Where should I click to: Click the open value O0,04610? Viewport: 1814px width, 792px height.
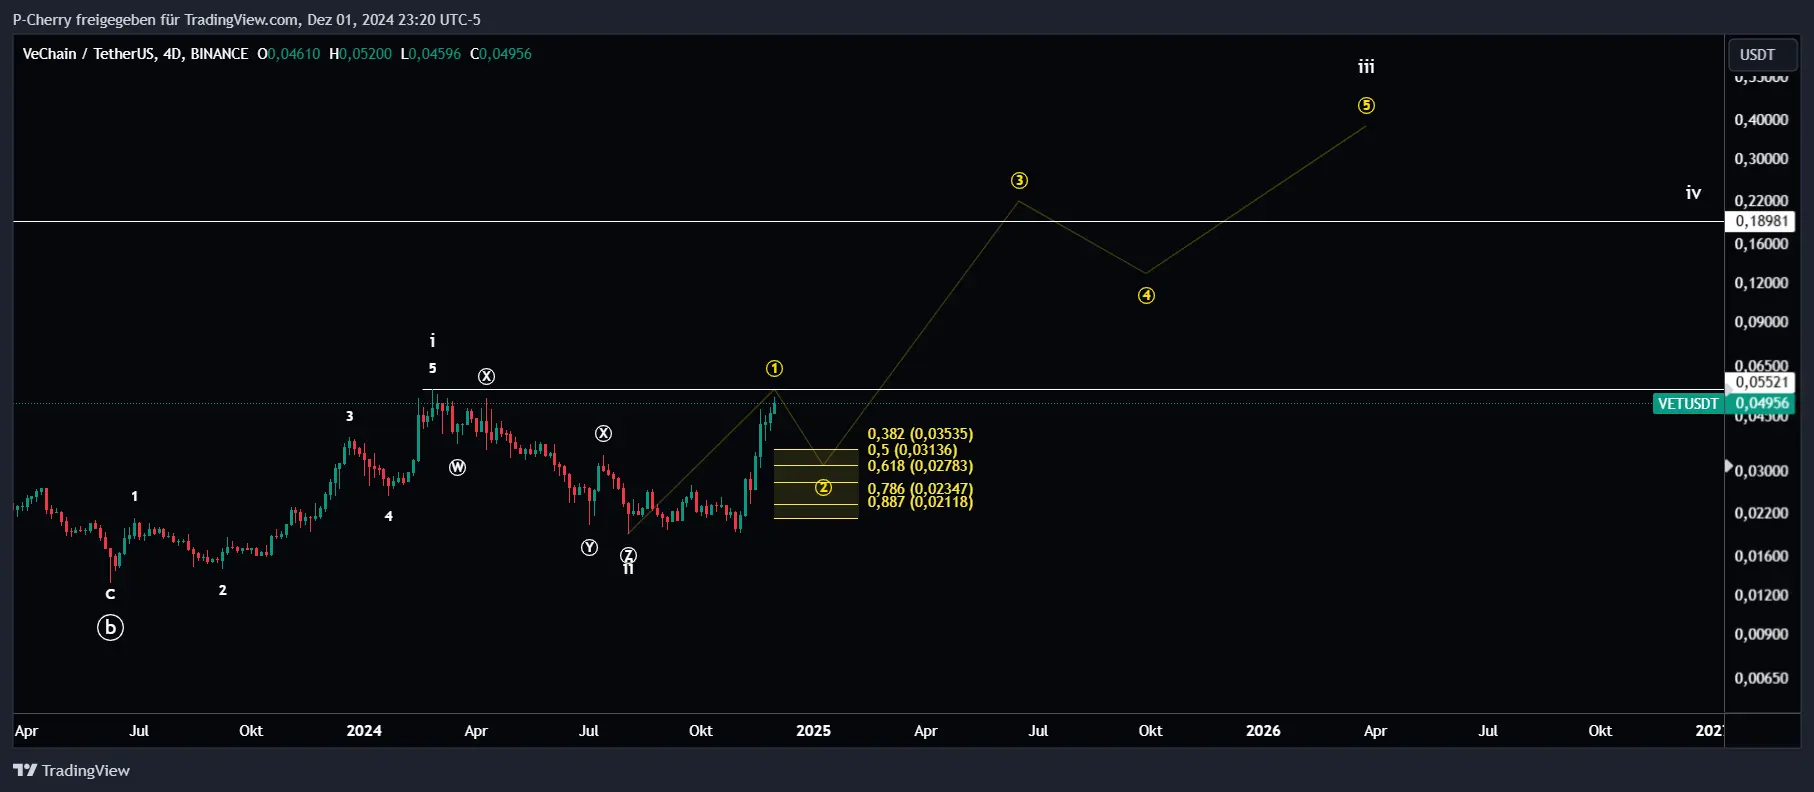(289, 54)
